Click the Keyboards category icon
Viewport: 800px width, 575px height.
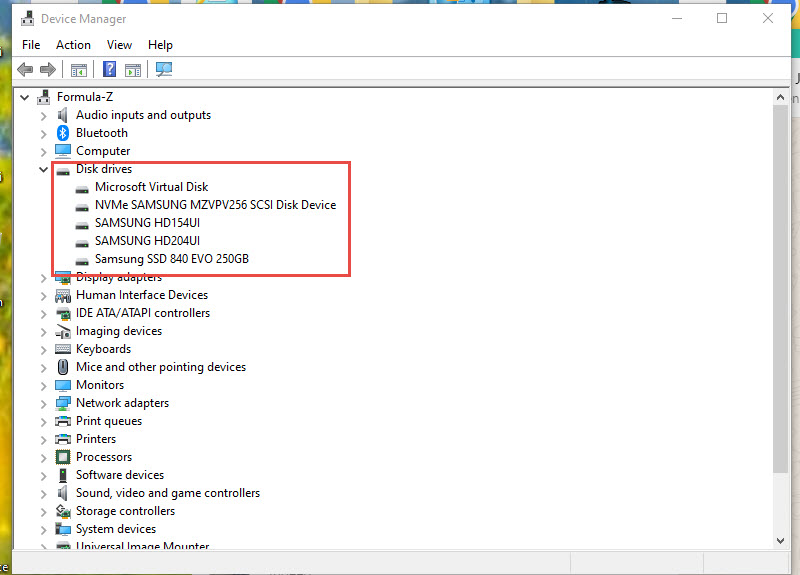click(x=63, y=349)
